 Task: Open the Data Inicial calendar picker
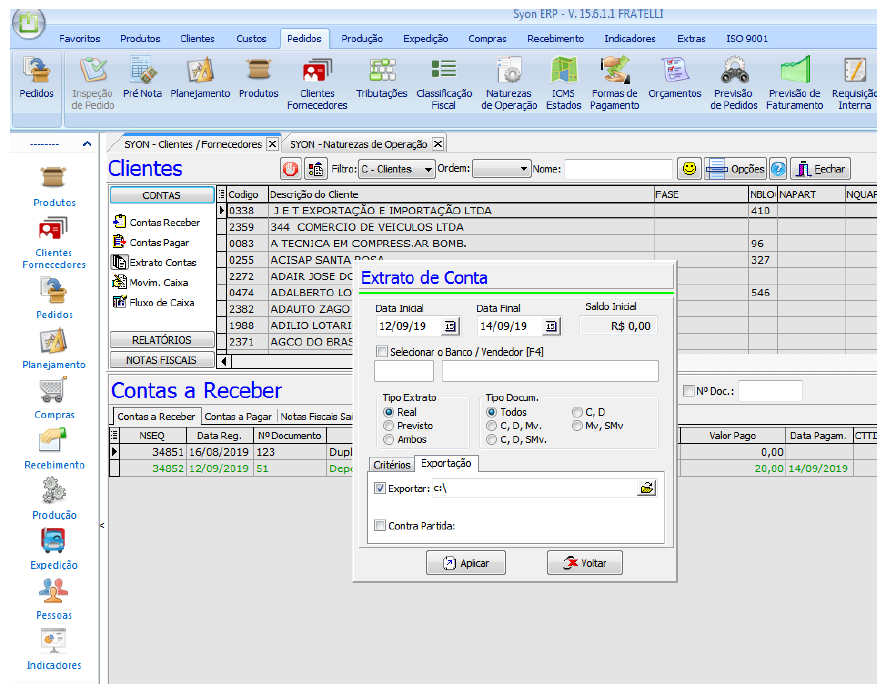pos(450,326)
